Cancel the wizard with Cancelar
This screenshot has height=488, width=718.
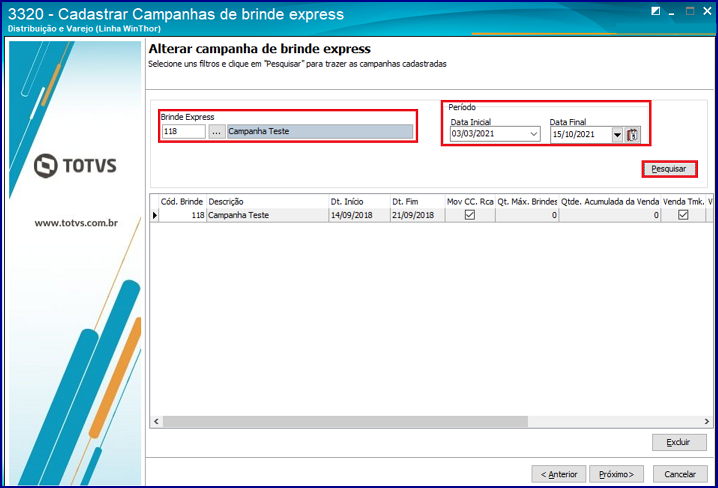(680, 474)
